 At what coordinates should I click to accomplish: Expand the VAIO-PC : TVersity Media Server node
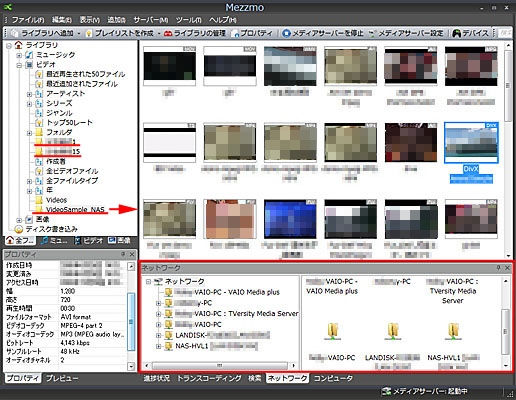pyautogui.click(x=159, y=314)
